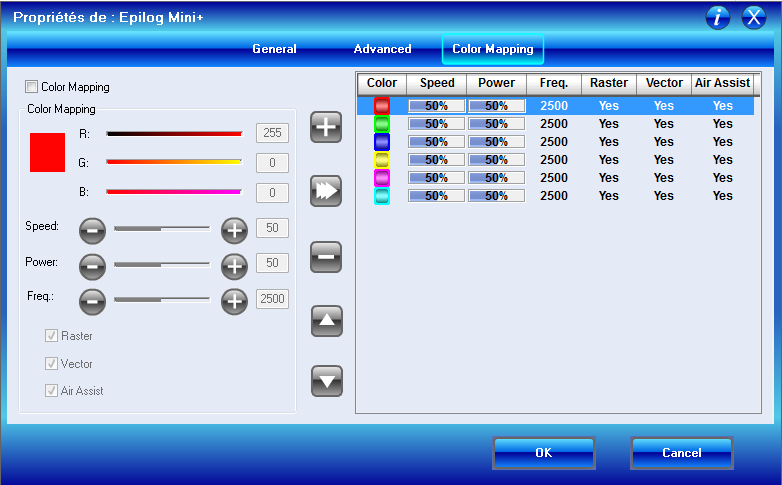Viewport: 782px width, 485px height.
Task: Close the dialog with the X button
Action: 754,17
